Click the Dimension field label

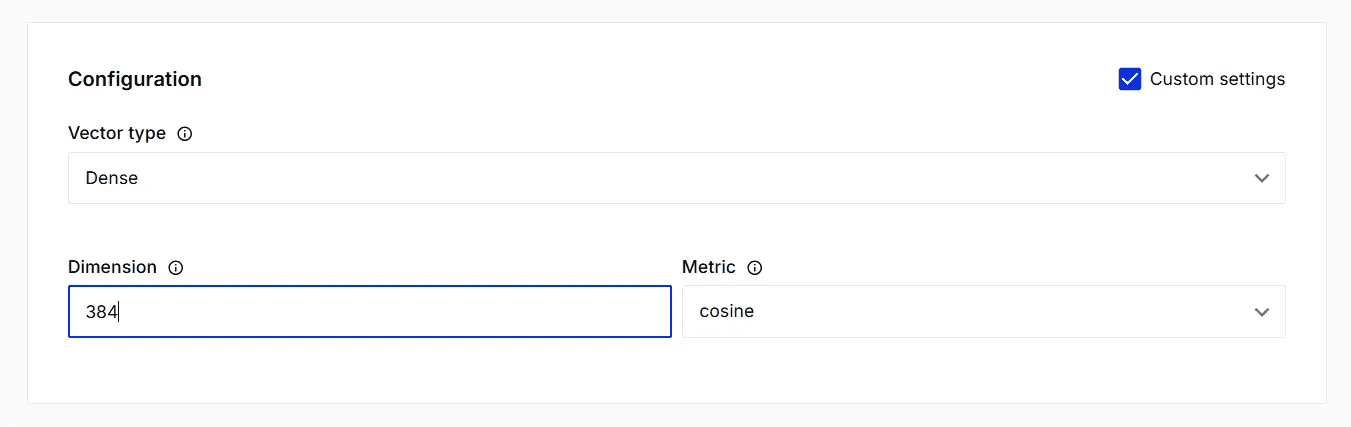pyautogui.click(x=112, y=267)
